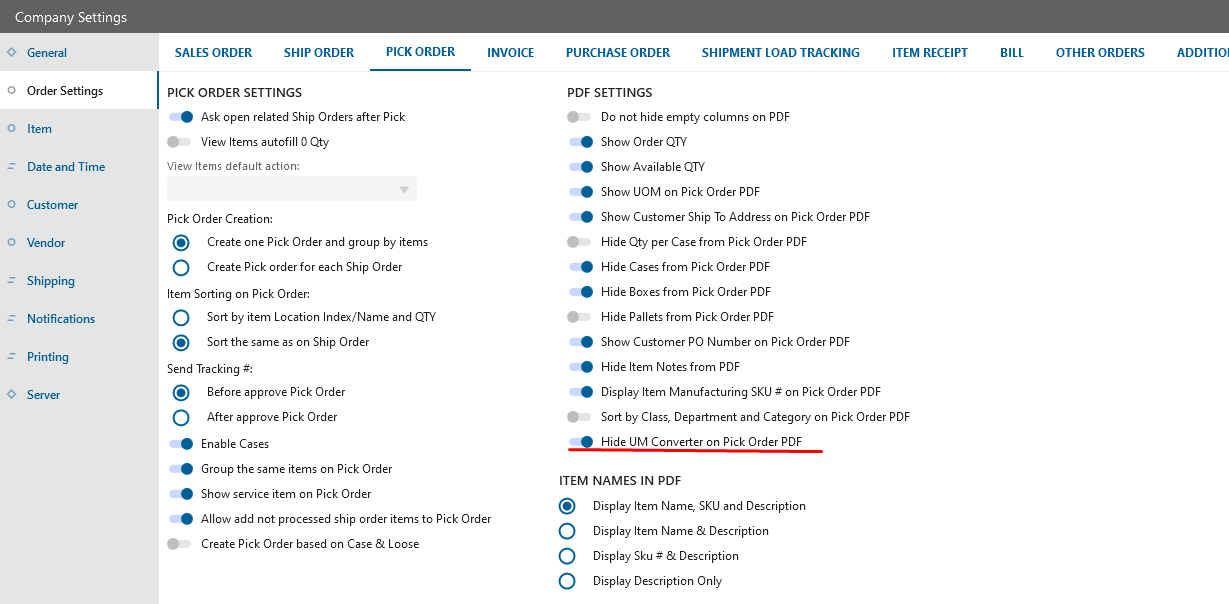Open the Other Orders tab
This screenshot has width=1229, height=604.
(x=1100, y=53)
